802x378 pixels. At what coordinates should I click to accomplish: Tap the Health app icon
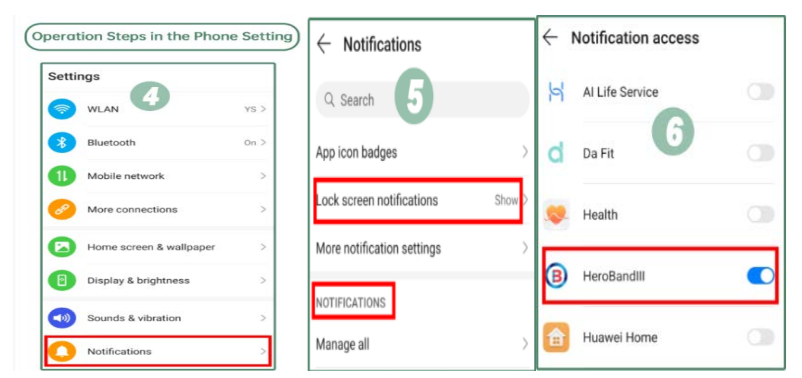tap(556, 215)
